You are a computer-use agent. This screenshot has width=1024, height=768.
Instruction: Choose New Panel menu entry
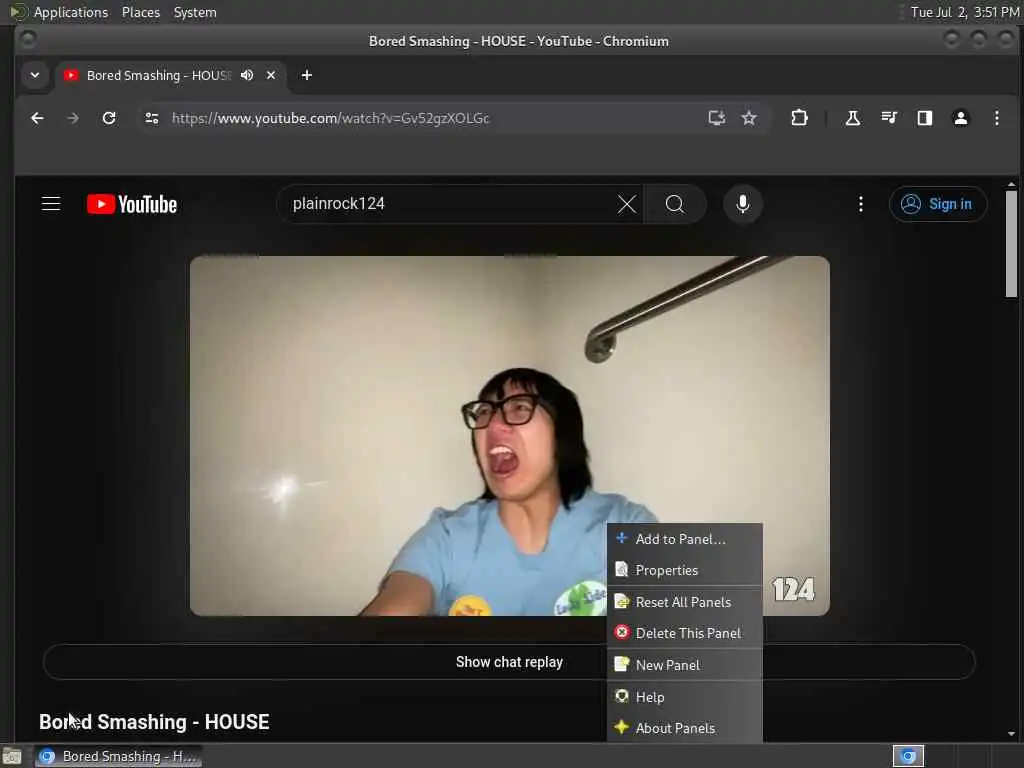click(684, 665)
